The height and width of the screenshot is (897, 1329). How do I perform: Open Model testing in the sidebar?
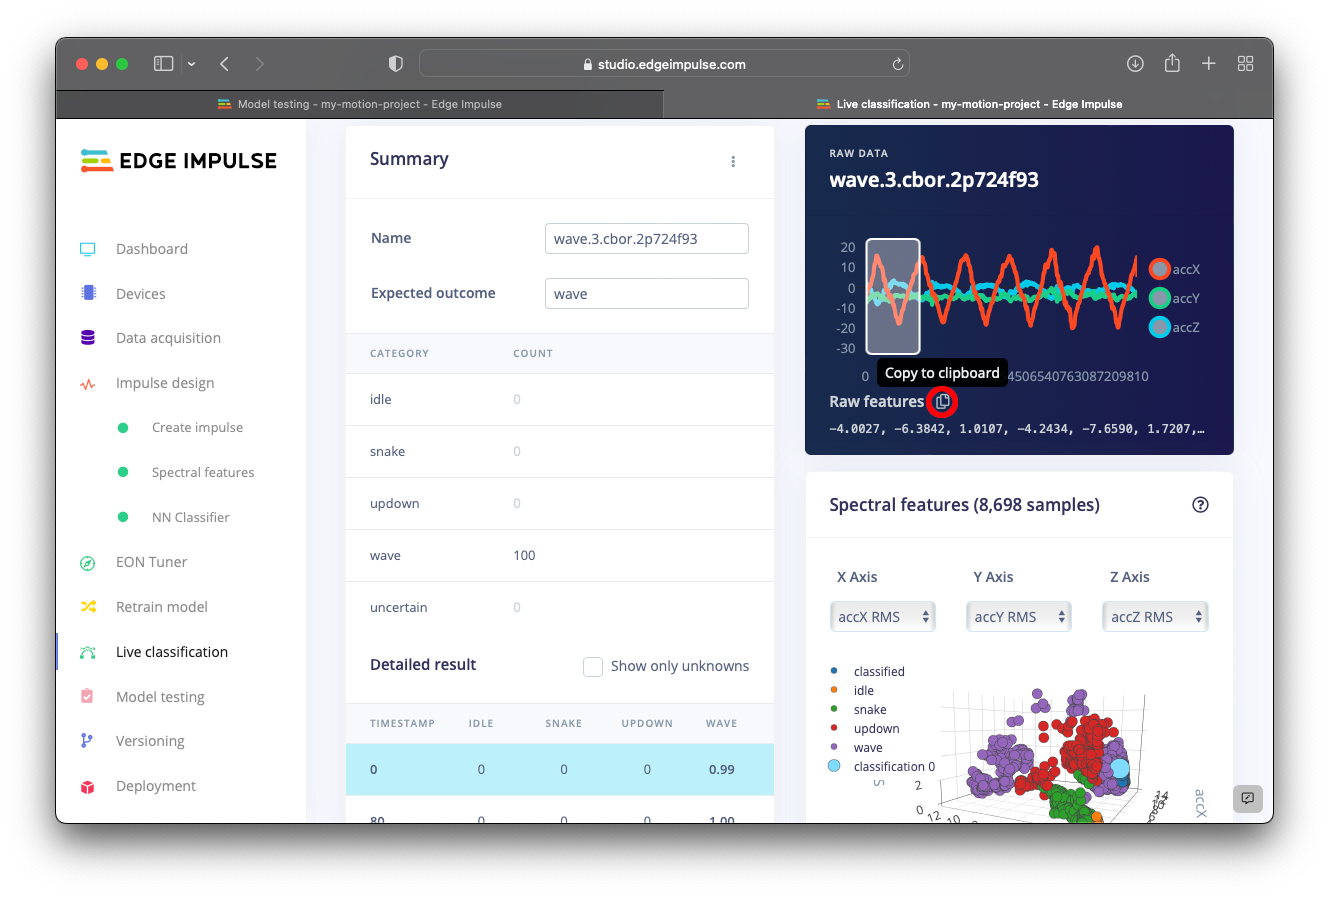click(160, 697)
